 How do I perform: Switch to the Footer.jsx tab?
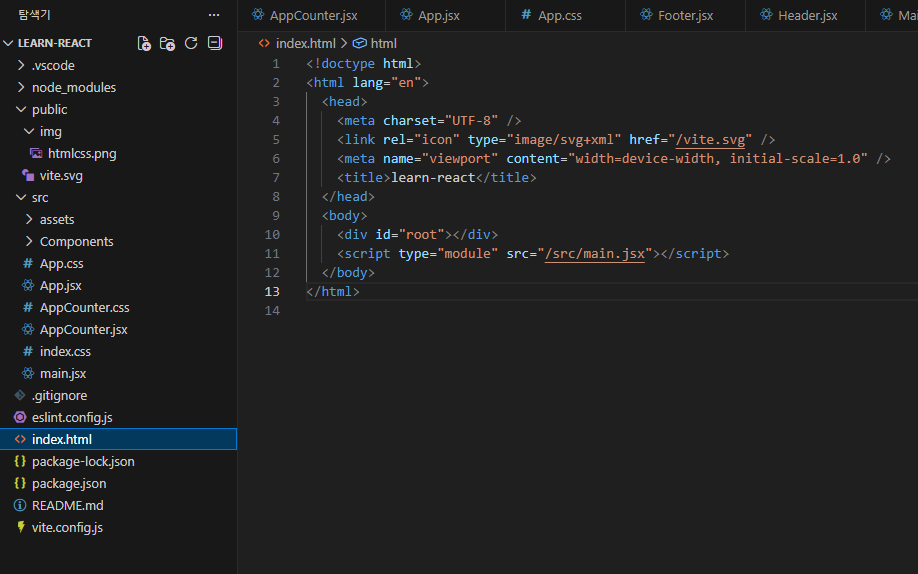[685, 16]
